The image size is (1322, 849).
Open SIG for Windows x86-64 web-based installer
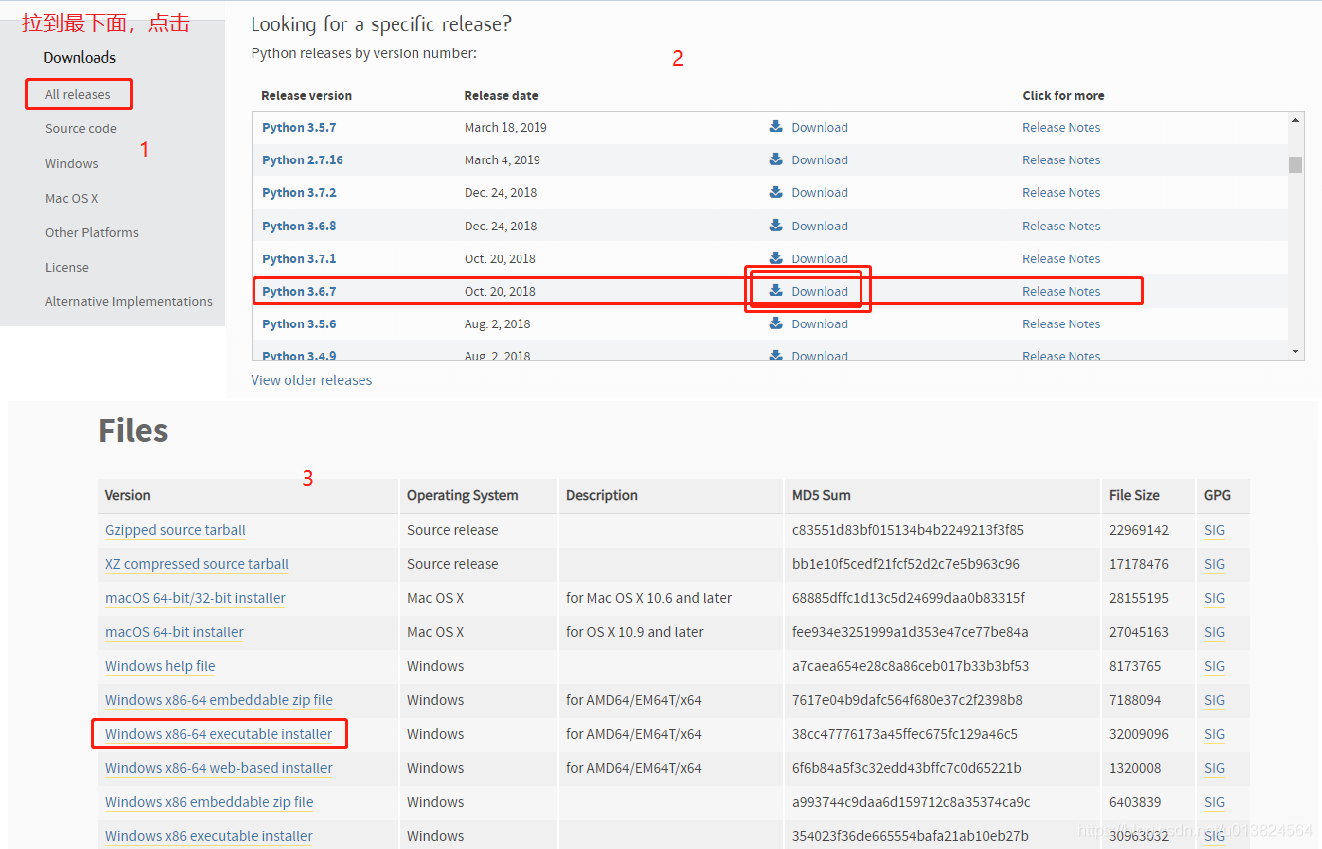1214,768
